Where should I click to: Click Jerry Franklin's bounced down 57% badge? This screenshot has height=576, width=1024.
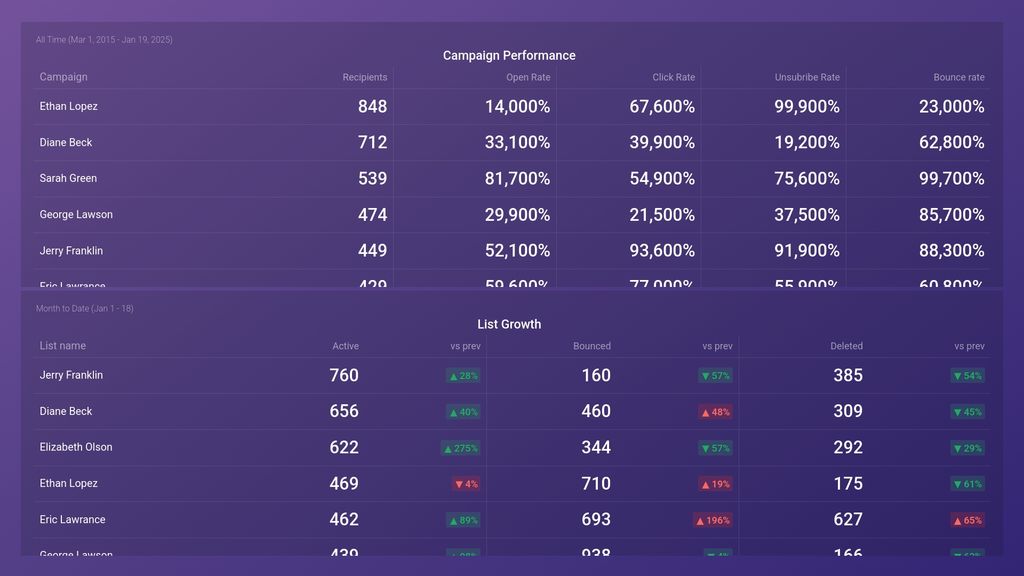[x=715, y=376]
